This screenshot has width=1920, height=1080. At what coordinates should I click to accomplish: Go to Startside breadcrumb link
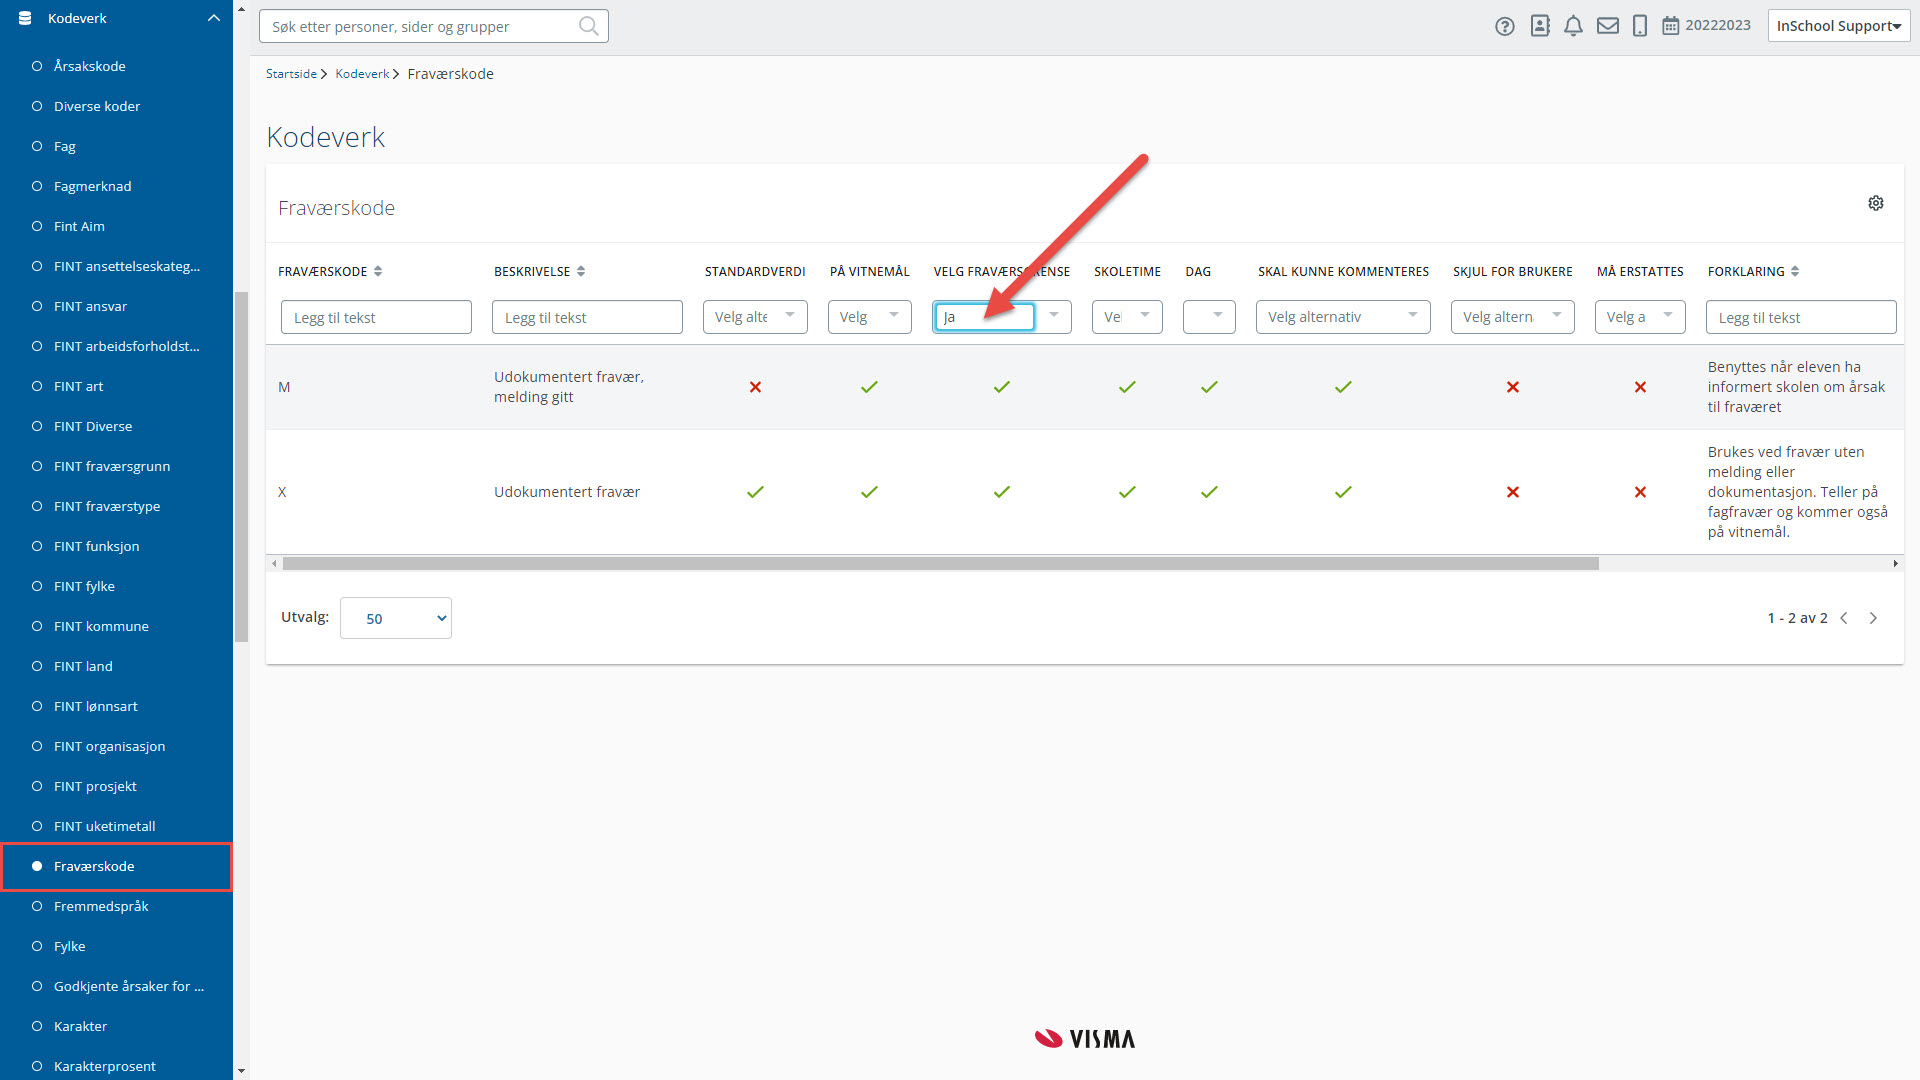pos(291,74)
